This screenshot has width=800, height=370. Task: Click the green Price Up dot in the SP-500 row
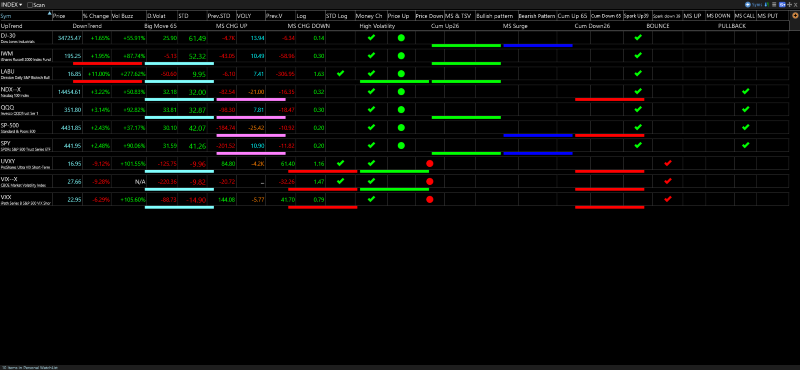pyautogui.click(x=401, y=128)
